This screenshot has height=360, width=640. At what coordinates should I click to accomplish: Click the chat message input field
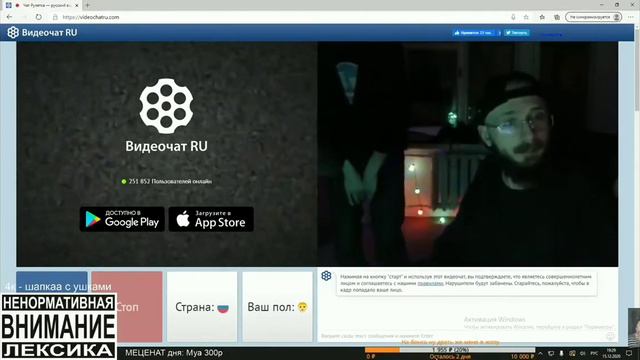[461, 336]
